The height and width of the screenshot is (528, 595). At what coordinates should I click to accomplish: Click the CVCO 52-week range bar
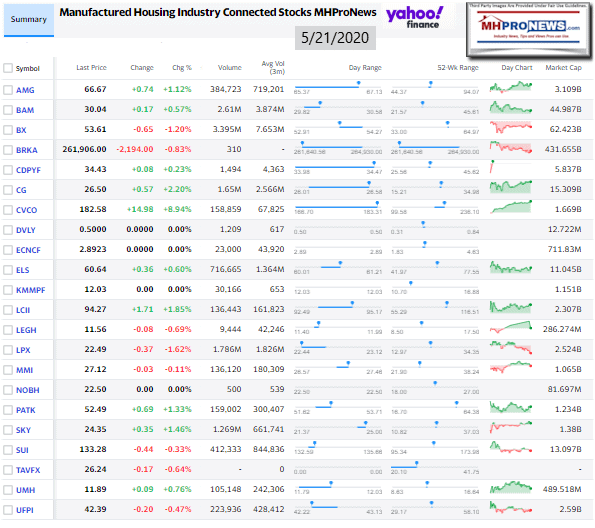435,207
